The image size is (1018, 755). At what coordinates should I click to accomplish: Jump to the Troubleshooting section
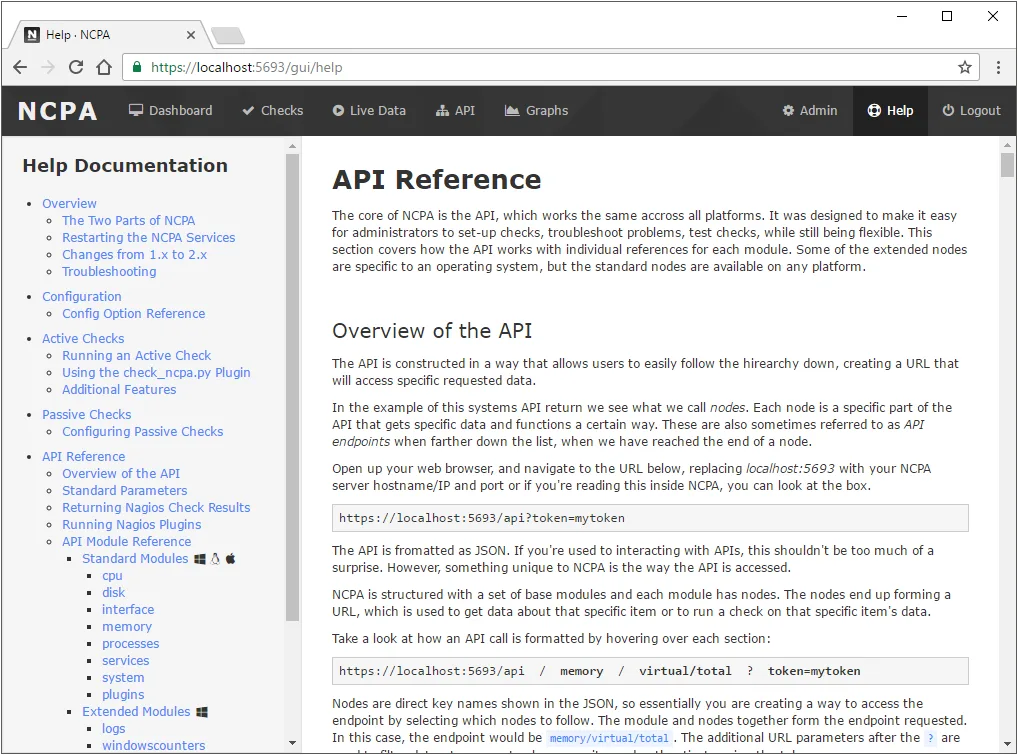[109, 271]
